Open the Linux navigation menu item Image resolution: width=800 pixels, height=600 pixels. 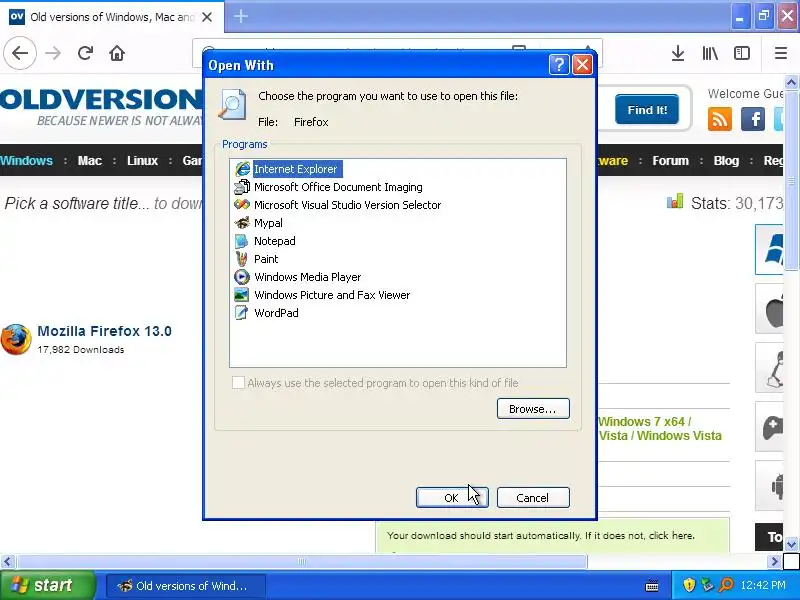tap(142, 161)
